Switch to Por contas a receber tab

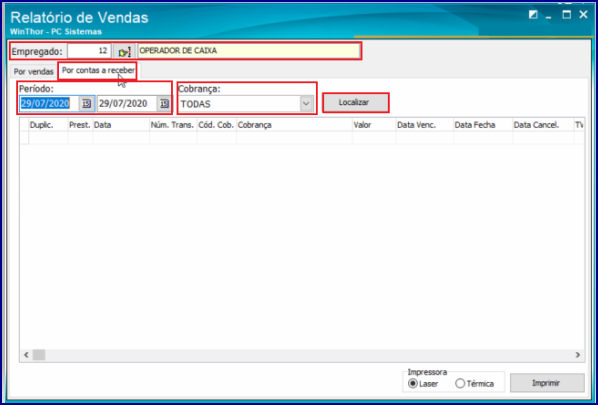pyautogui.click(x=98, y=71)
